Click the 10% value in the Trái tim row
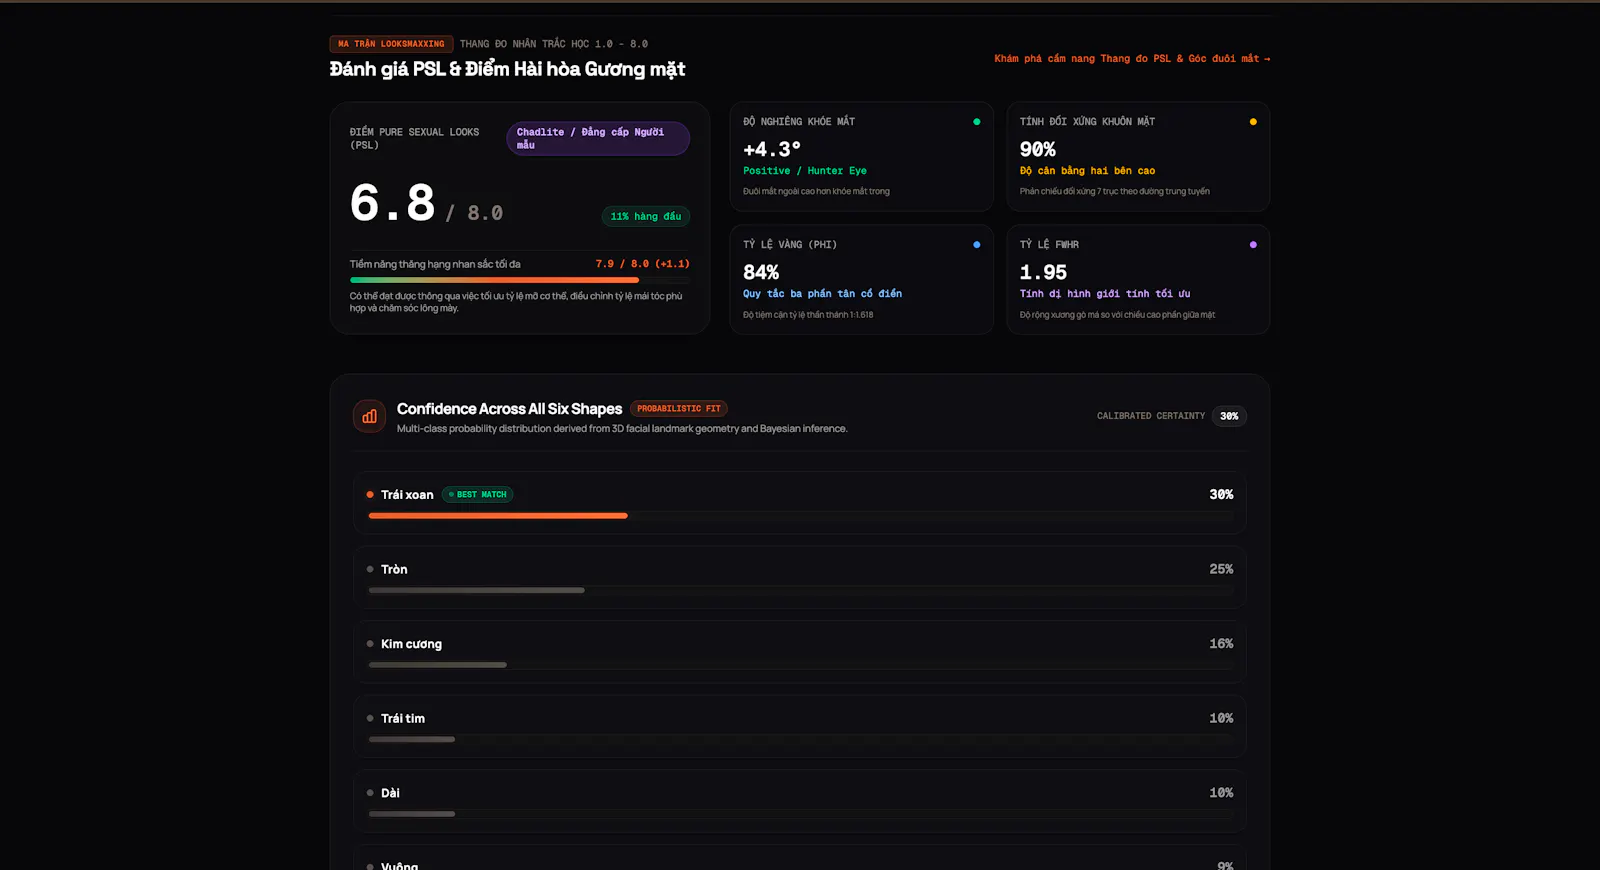Screen dimensions: 1600x870 [x=1221, y=718]
